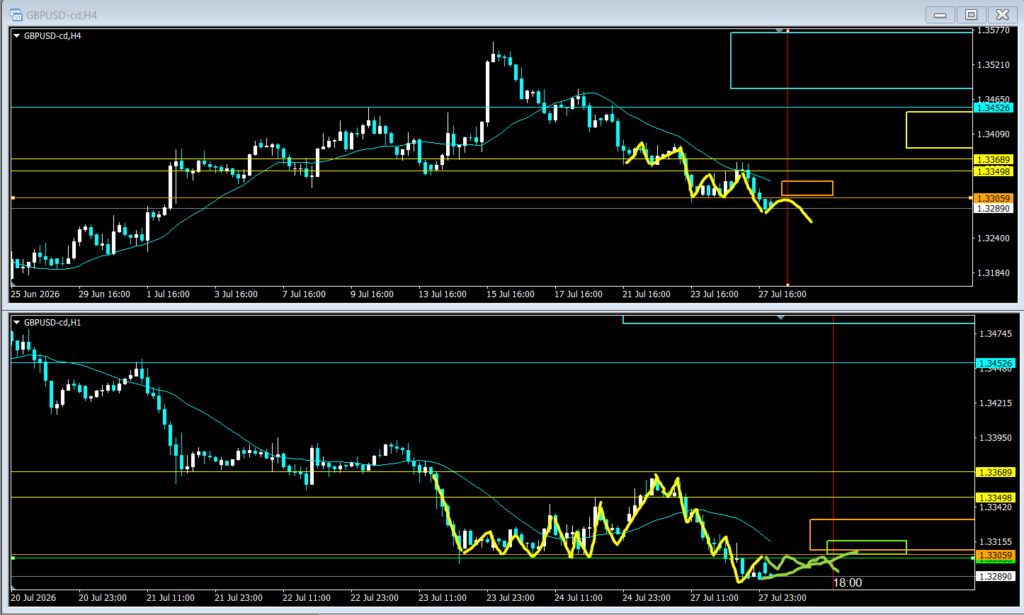Click 1.34215 on the H1 price scale
This screenshot has width=1024, height=615.
[995, 403]
